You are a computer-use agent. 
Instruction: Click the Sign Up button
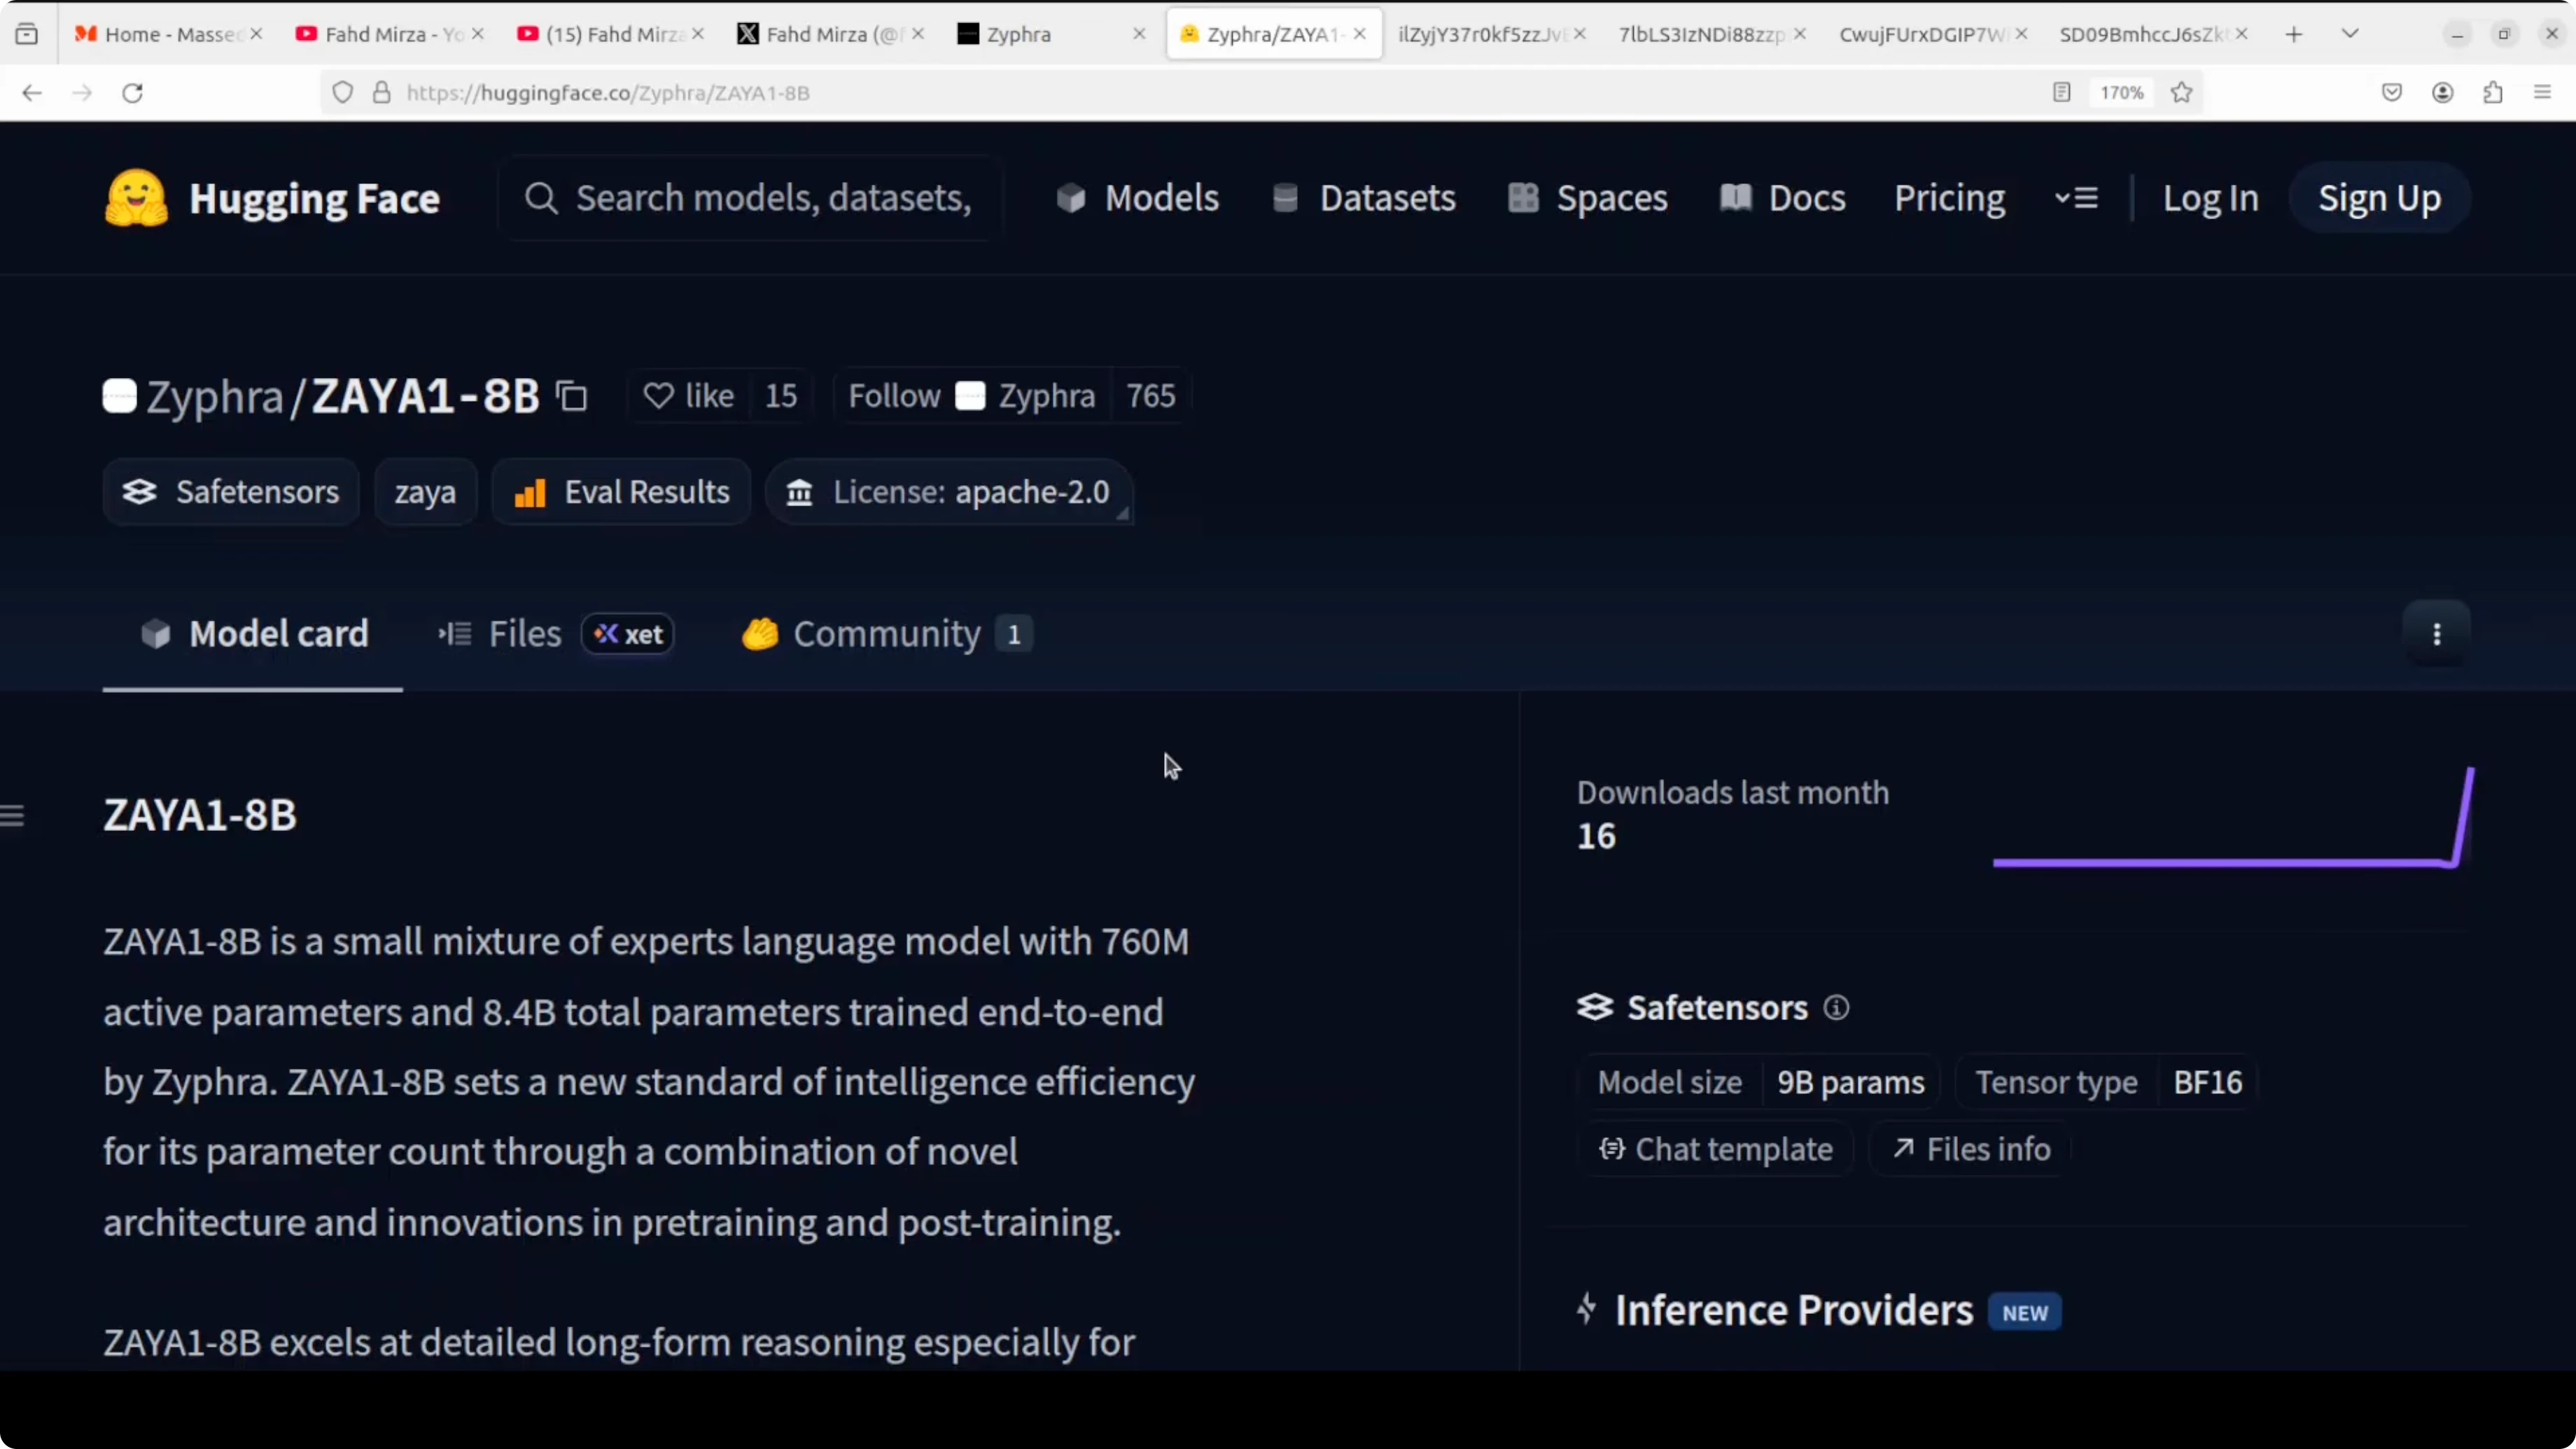(2379, 198)
